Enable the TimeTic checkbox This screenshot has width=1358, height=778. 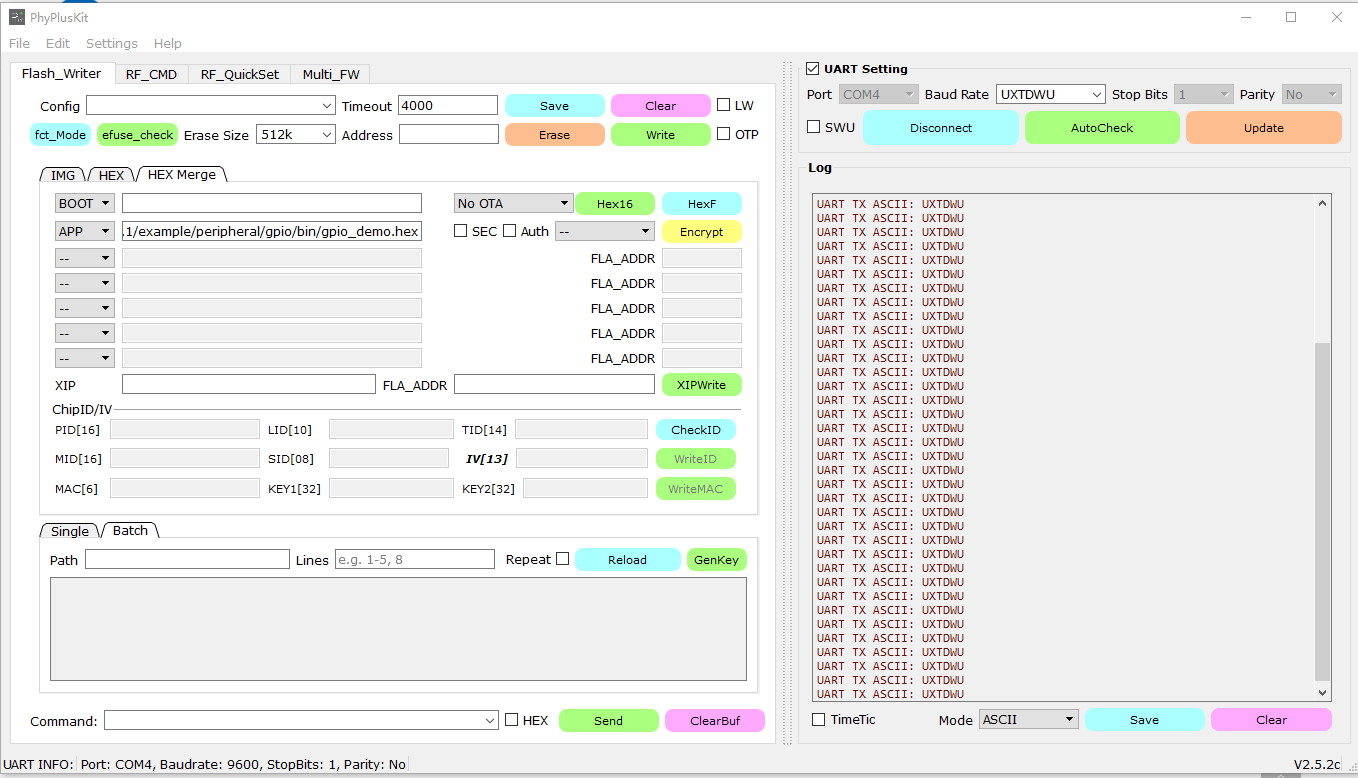click(x=819, y=719)
